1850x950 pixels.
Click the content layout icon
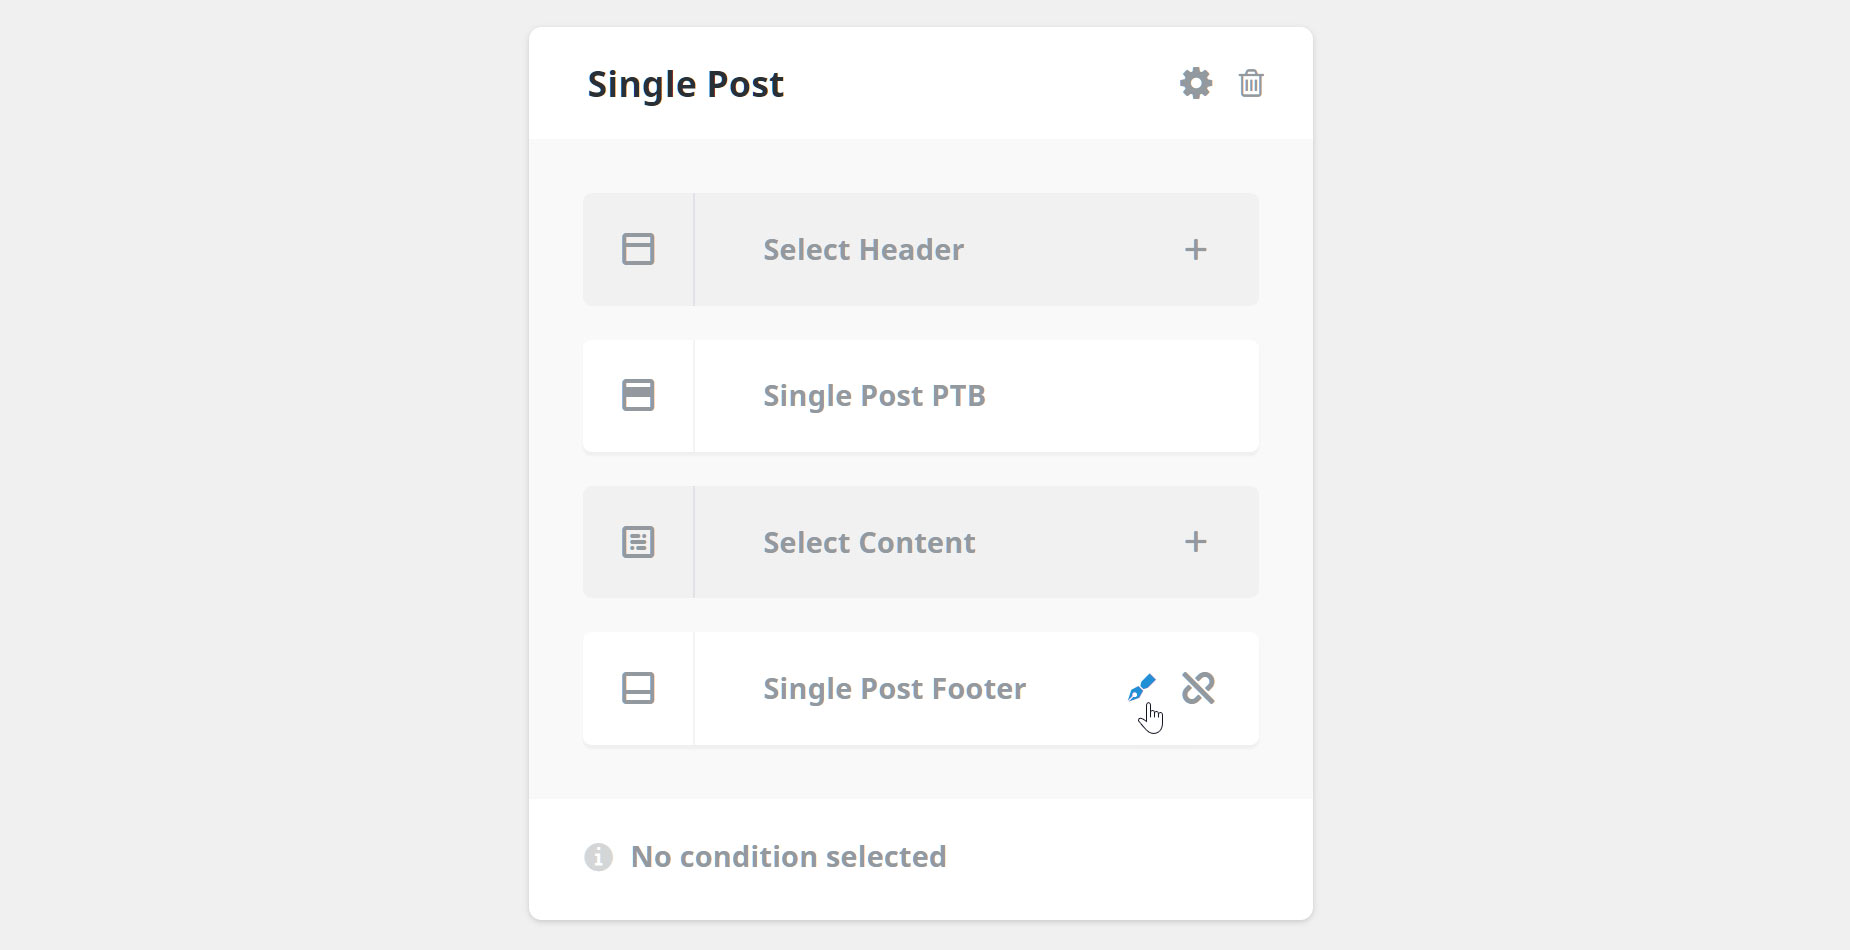[638, 542]
